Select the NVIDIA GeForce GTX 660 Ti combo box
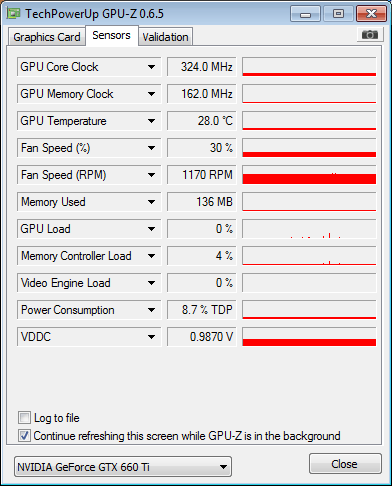The height and width of the screenshot is (486, 392). pyautogui.click(x=123, y=467)
